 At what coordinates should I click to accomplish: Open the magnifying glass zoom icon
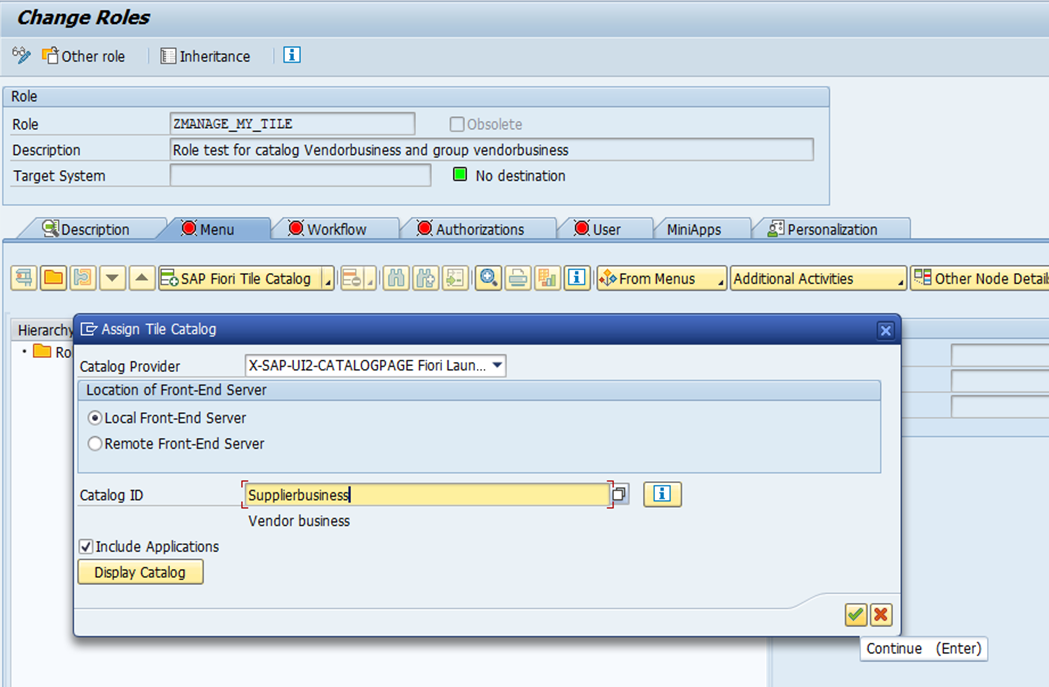pyautogui.click(x=488, y=279)
